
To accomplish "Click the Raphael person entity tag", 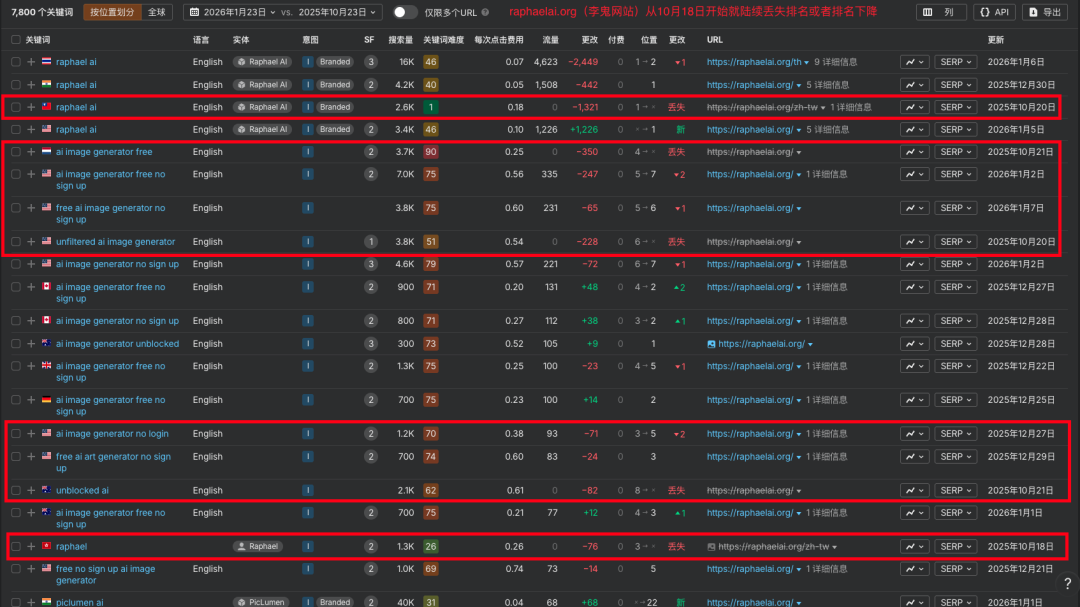I will point(258,546).
